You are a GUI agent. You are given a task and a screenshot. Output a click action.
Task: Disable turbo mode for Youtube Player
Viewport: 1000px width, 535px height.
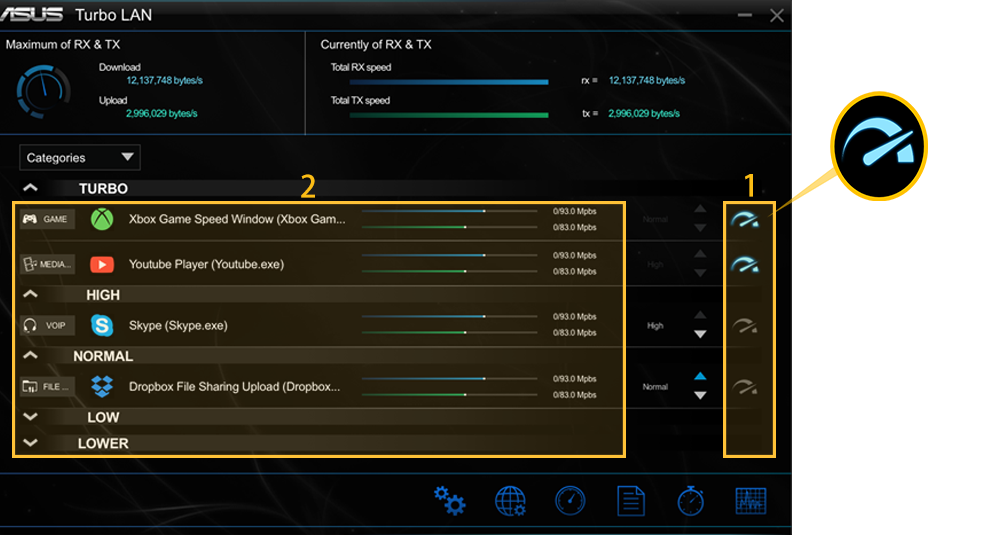[745, 265]
